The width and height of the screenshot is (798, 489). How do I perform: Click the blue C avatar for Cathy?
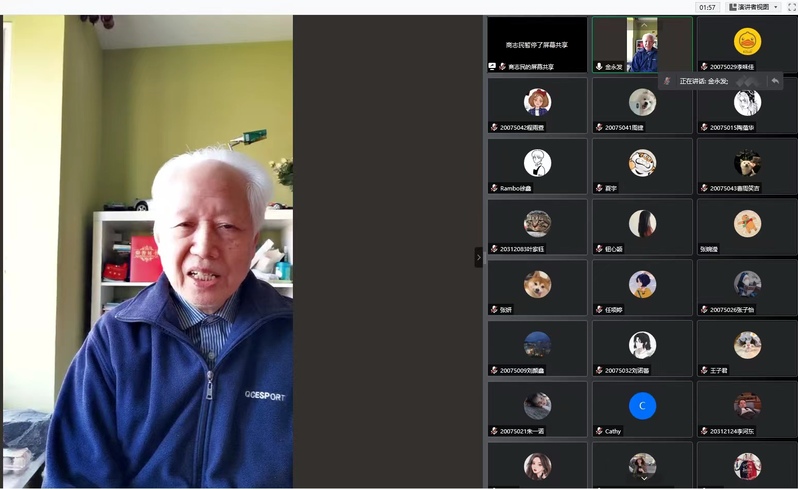click(x=642, y=406)
